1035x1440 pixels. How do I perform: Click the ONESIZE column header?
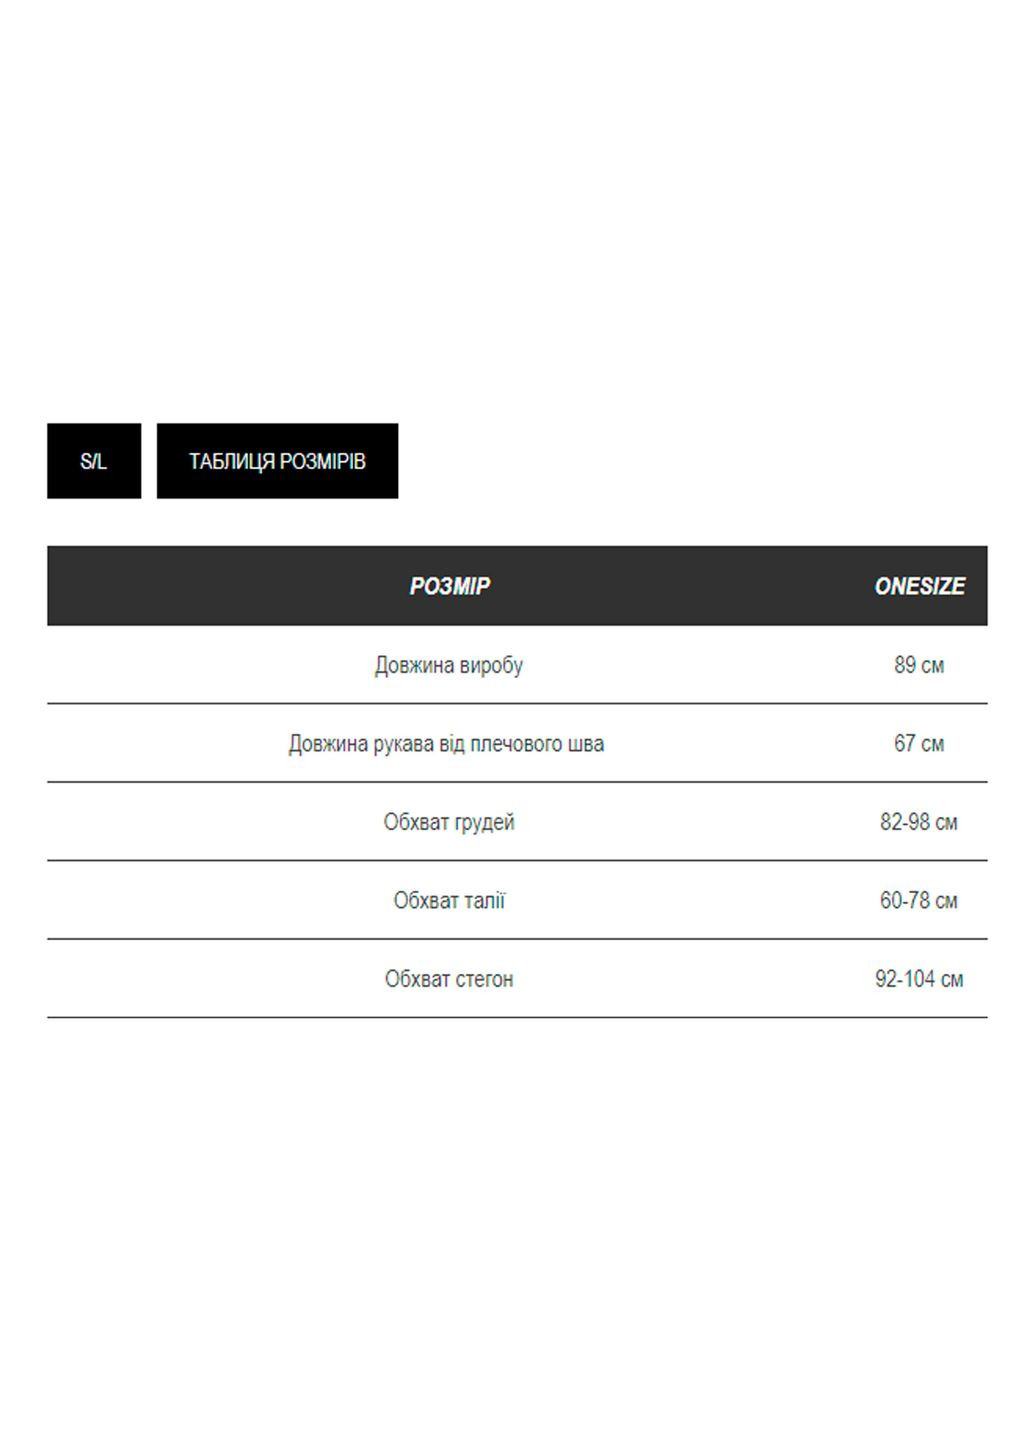pyautogui.click(x=919, y=586)
